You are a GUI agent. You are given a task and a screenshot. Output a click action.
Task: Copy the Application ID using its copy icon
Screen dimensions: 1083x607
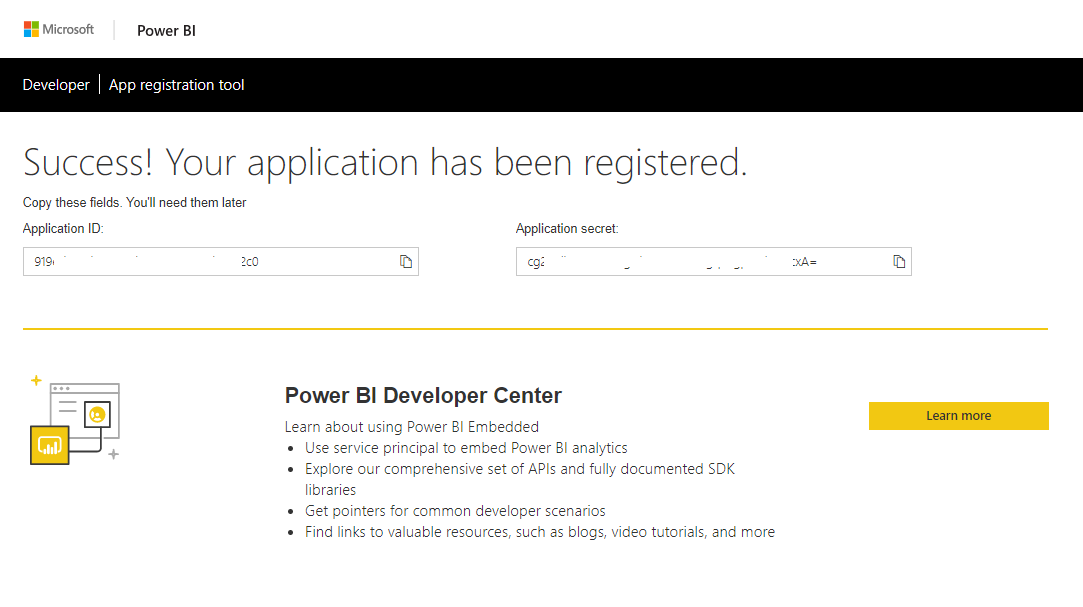406,262
